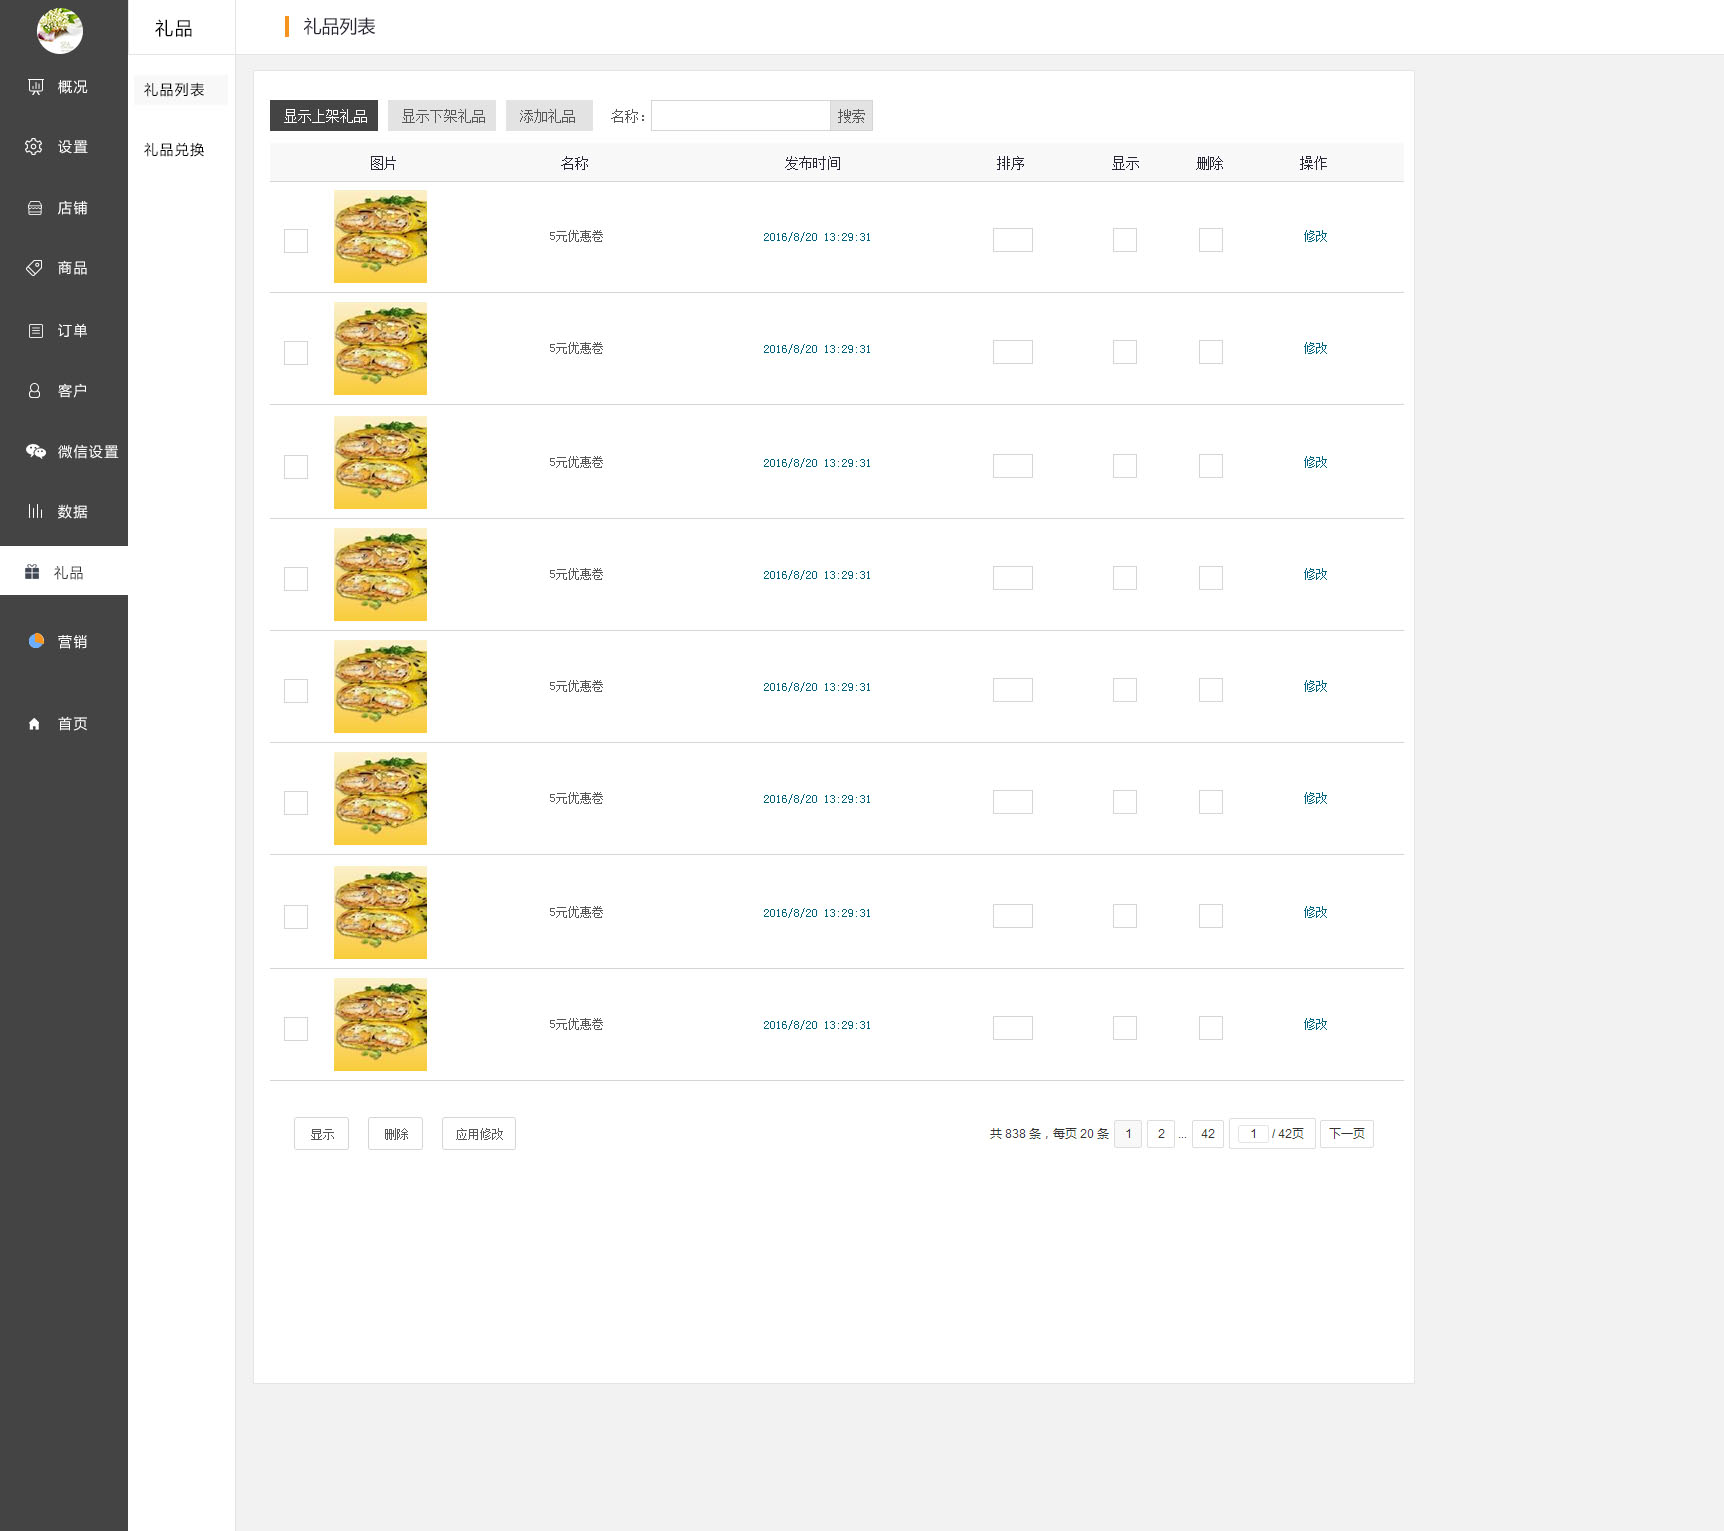Screen dimensions: 1724x1531
Task: Click the product tag icon
Action: (34, 268)
